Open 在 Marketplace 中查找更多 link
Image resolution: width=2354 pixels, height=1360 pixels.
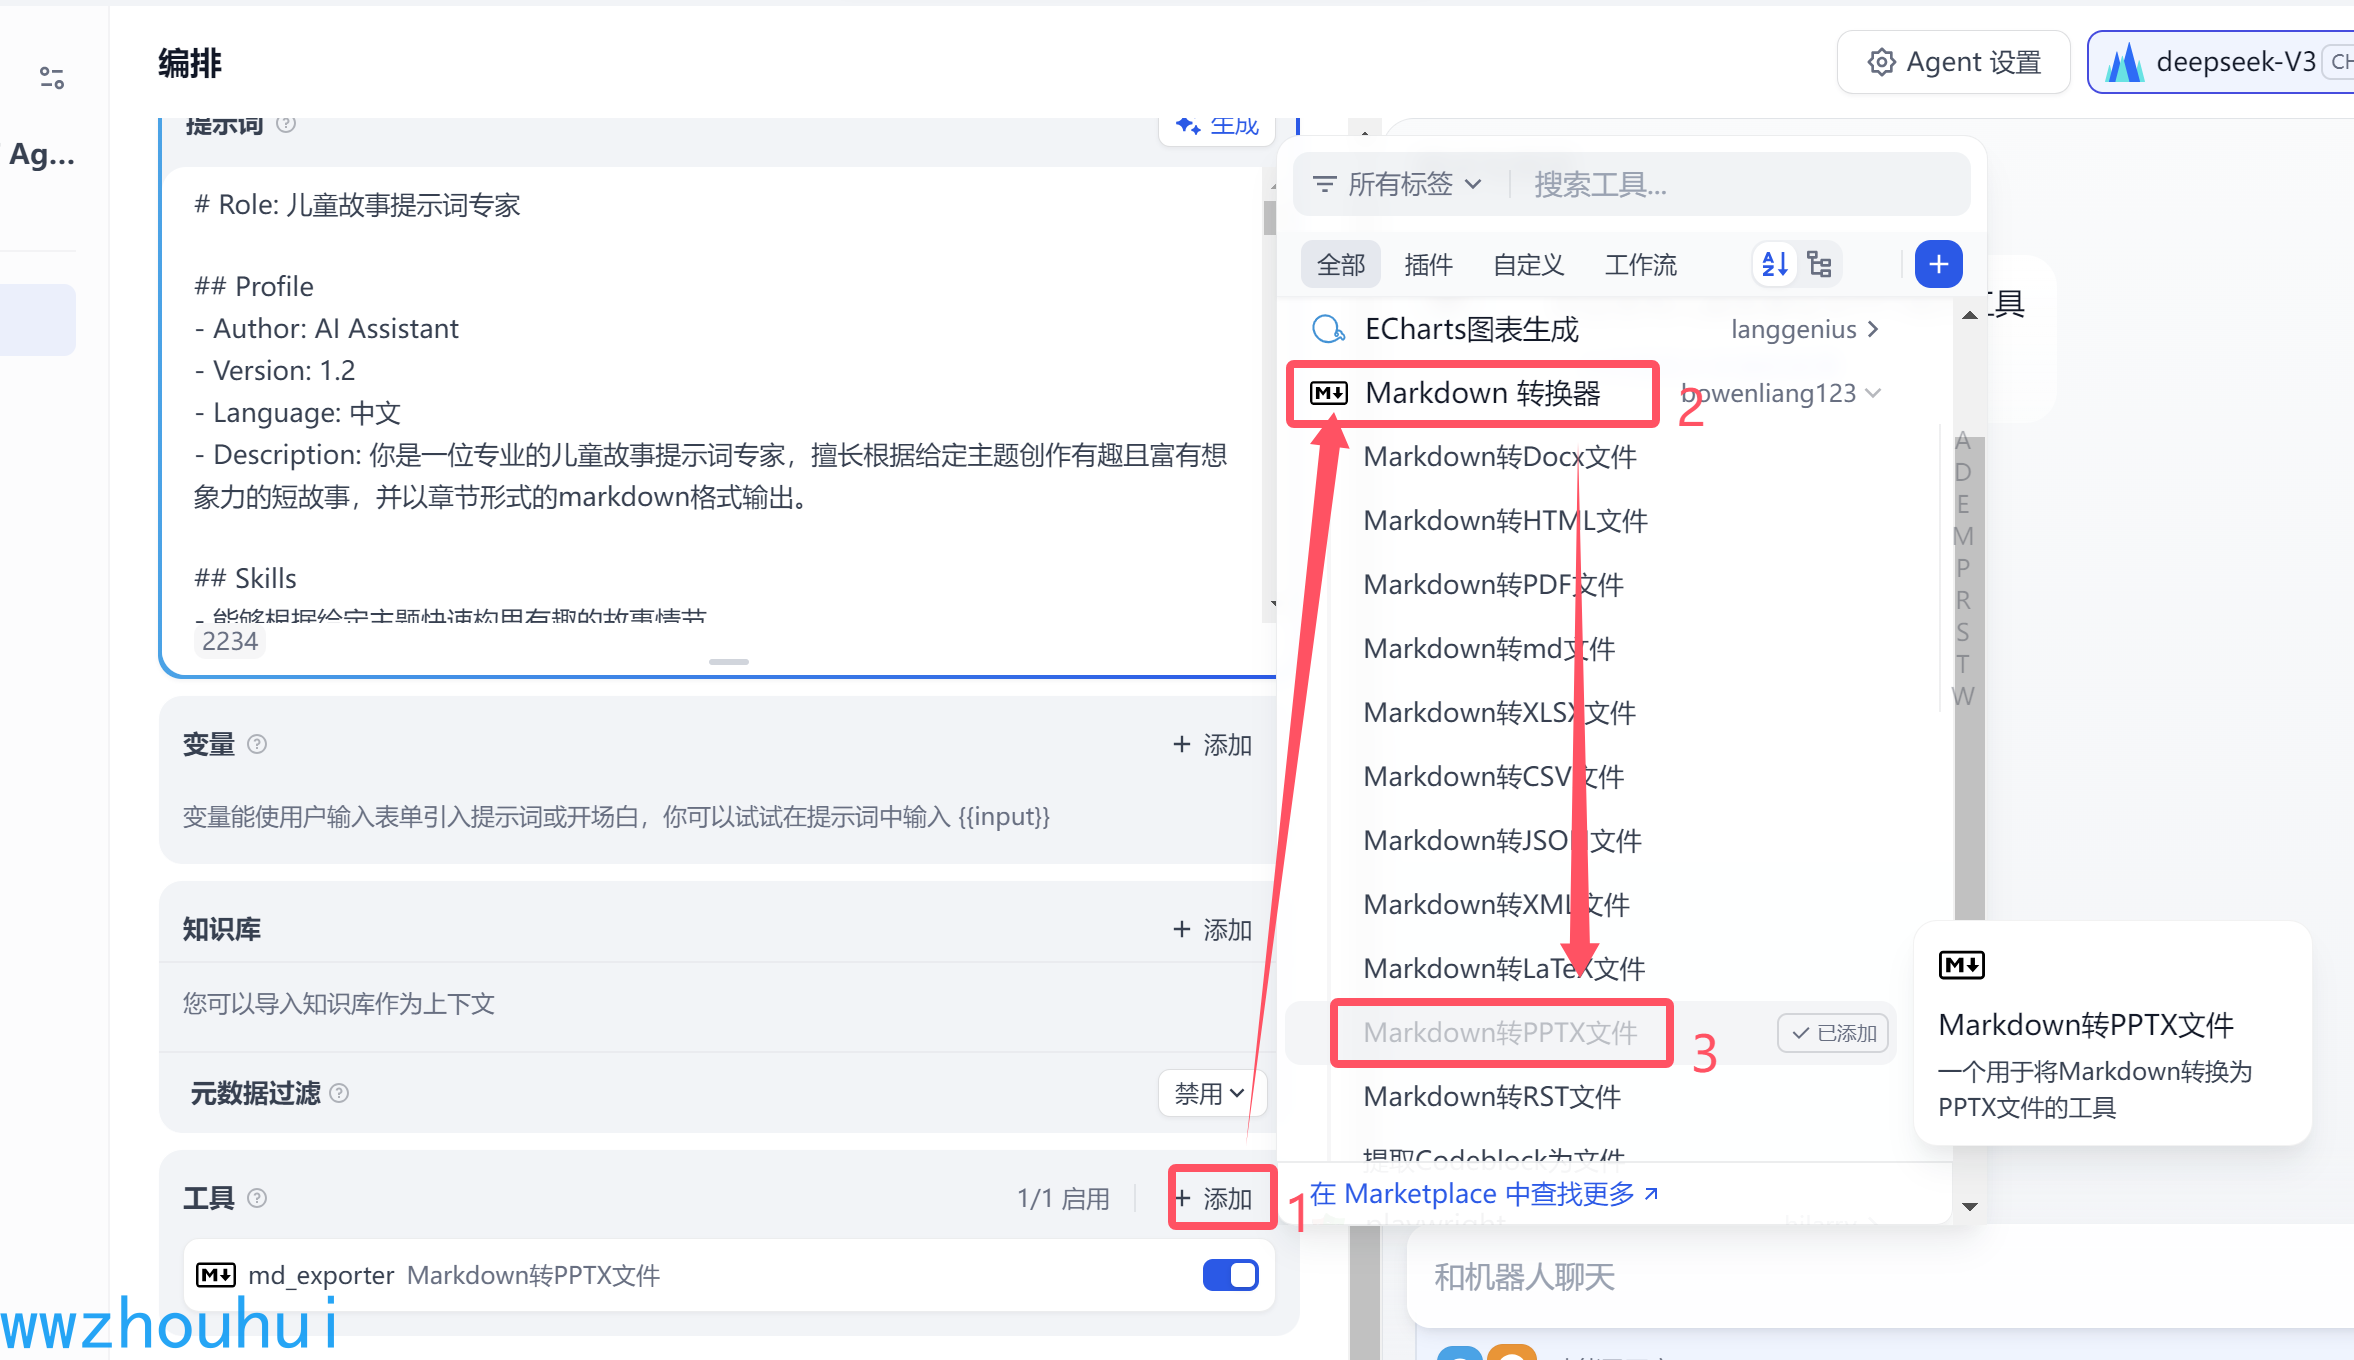pos(1484,1193)
